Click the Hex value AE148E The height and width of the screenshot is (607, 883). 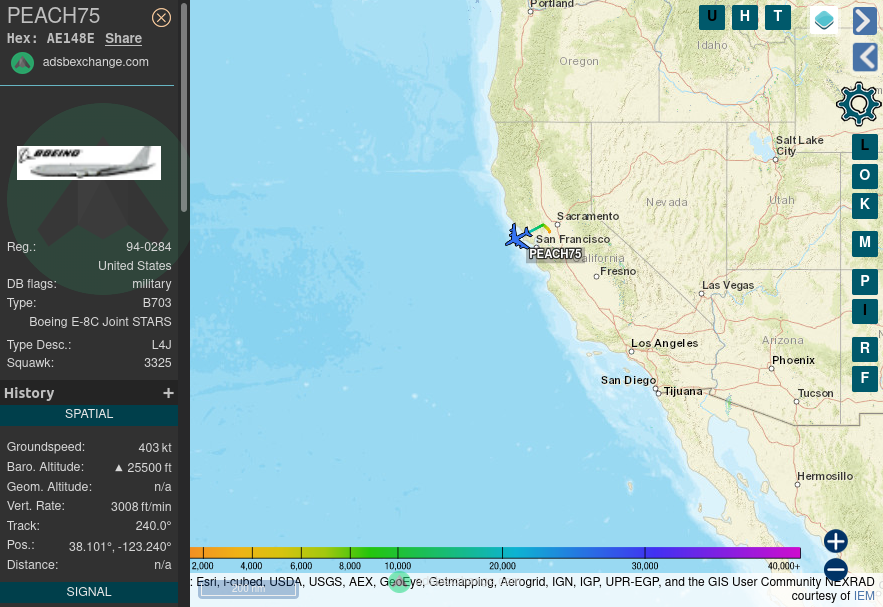[x=70, y=38]
